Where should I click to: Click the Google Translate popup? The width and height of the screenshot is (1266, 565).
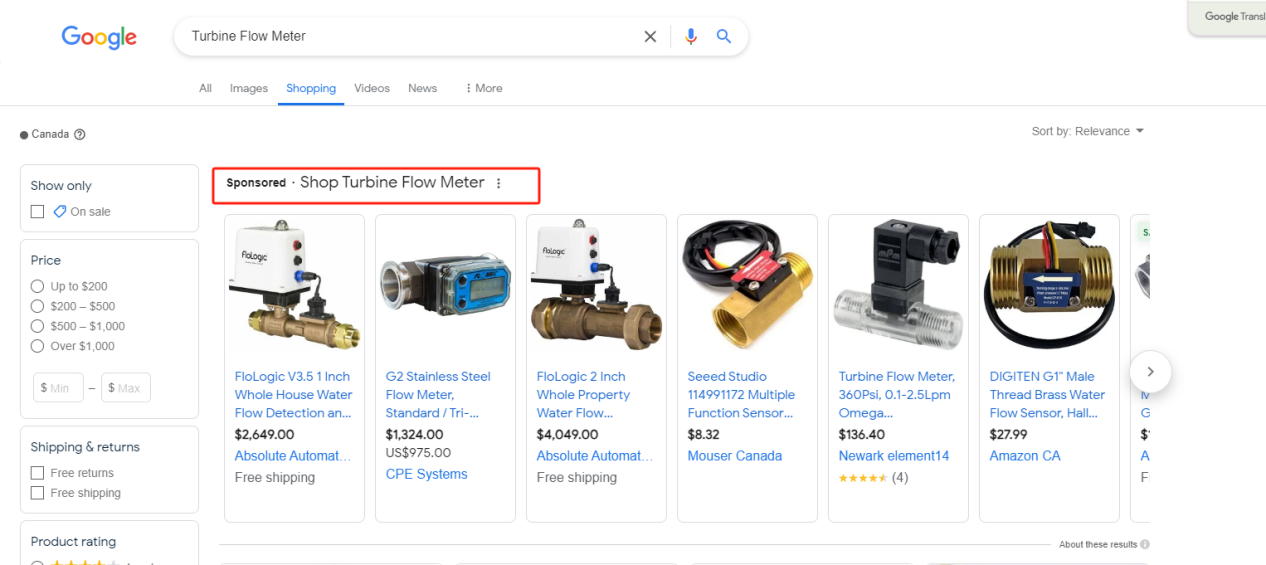click(1228, 17)
